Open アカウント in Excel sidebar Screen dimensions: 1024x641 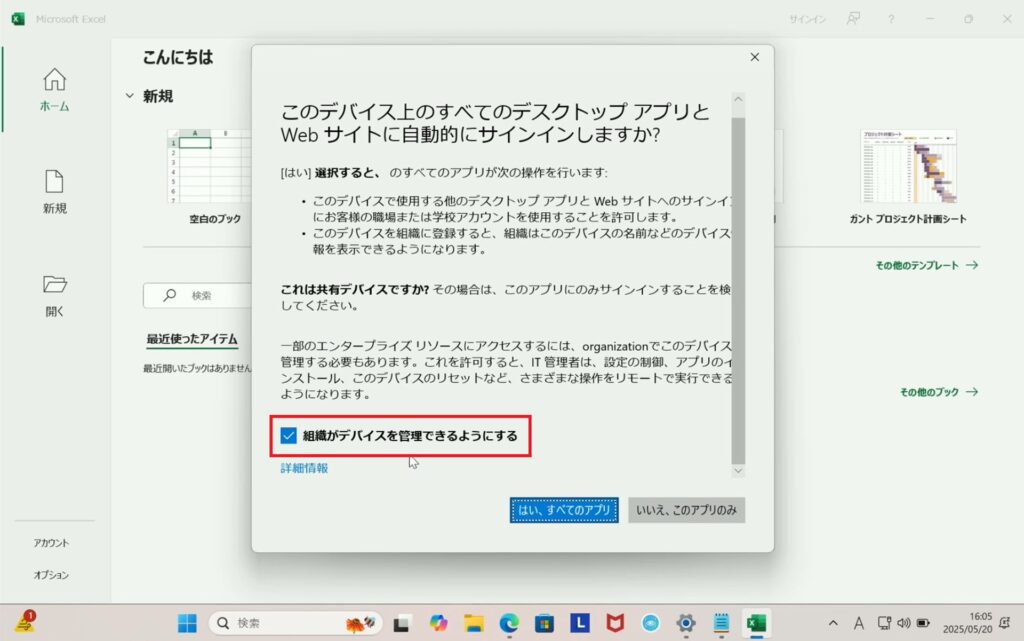[51, 542]
